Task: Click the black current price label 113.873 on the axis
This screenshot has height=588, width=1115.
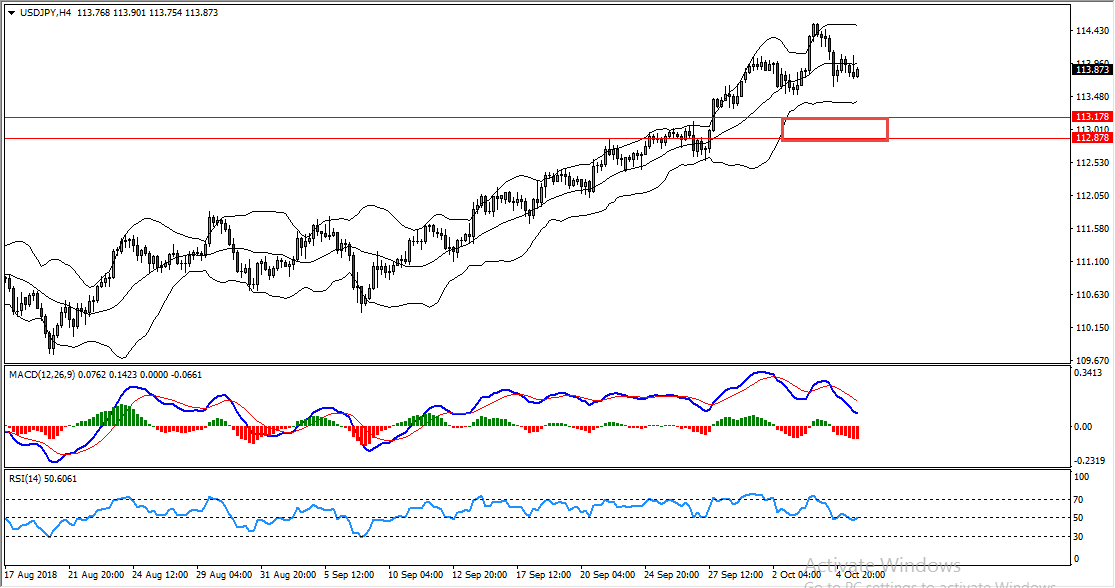Action: [1092, 70]
